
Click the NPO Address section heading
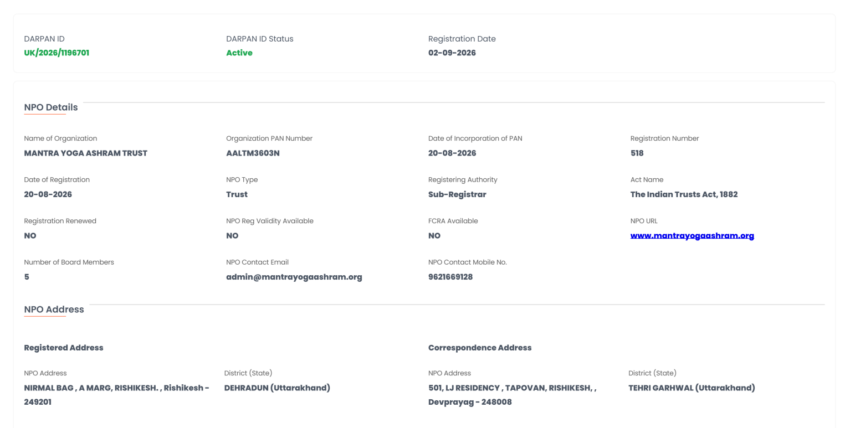pyautogui.click(x=54, y=309)
